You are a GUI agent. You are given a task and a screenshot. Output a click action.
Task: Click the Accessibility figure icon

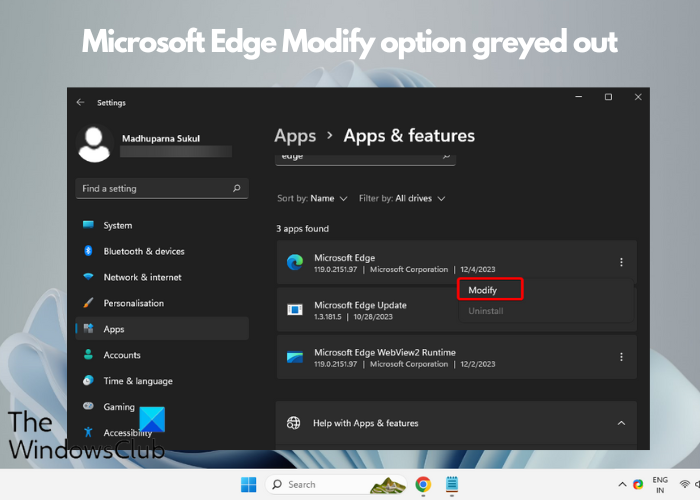pos(88,432)
